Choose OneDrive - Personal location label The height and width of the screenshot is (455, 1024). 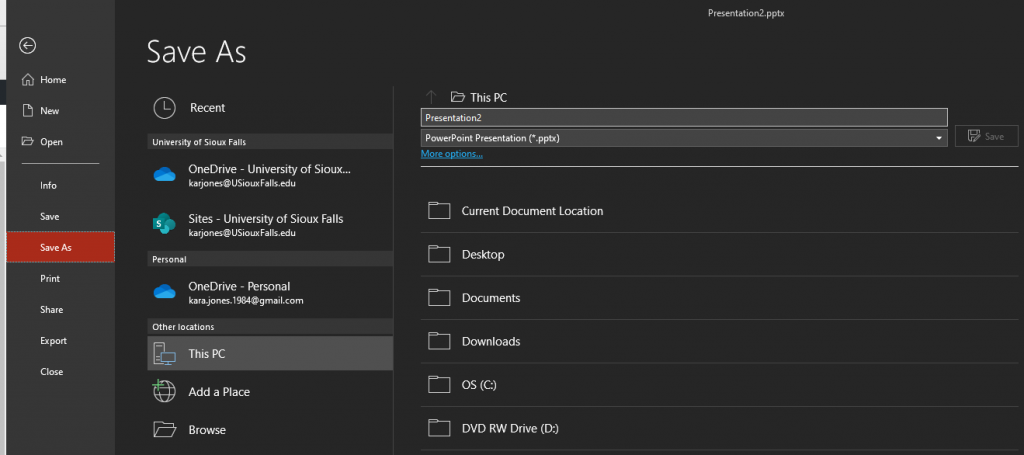pos(240,286)
